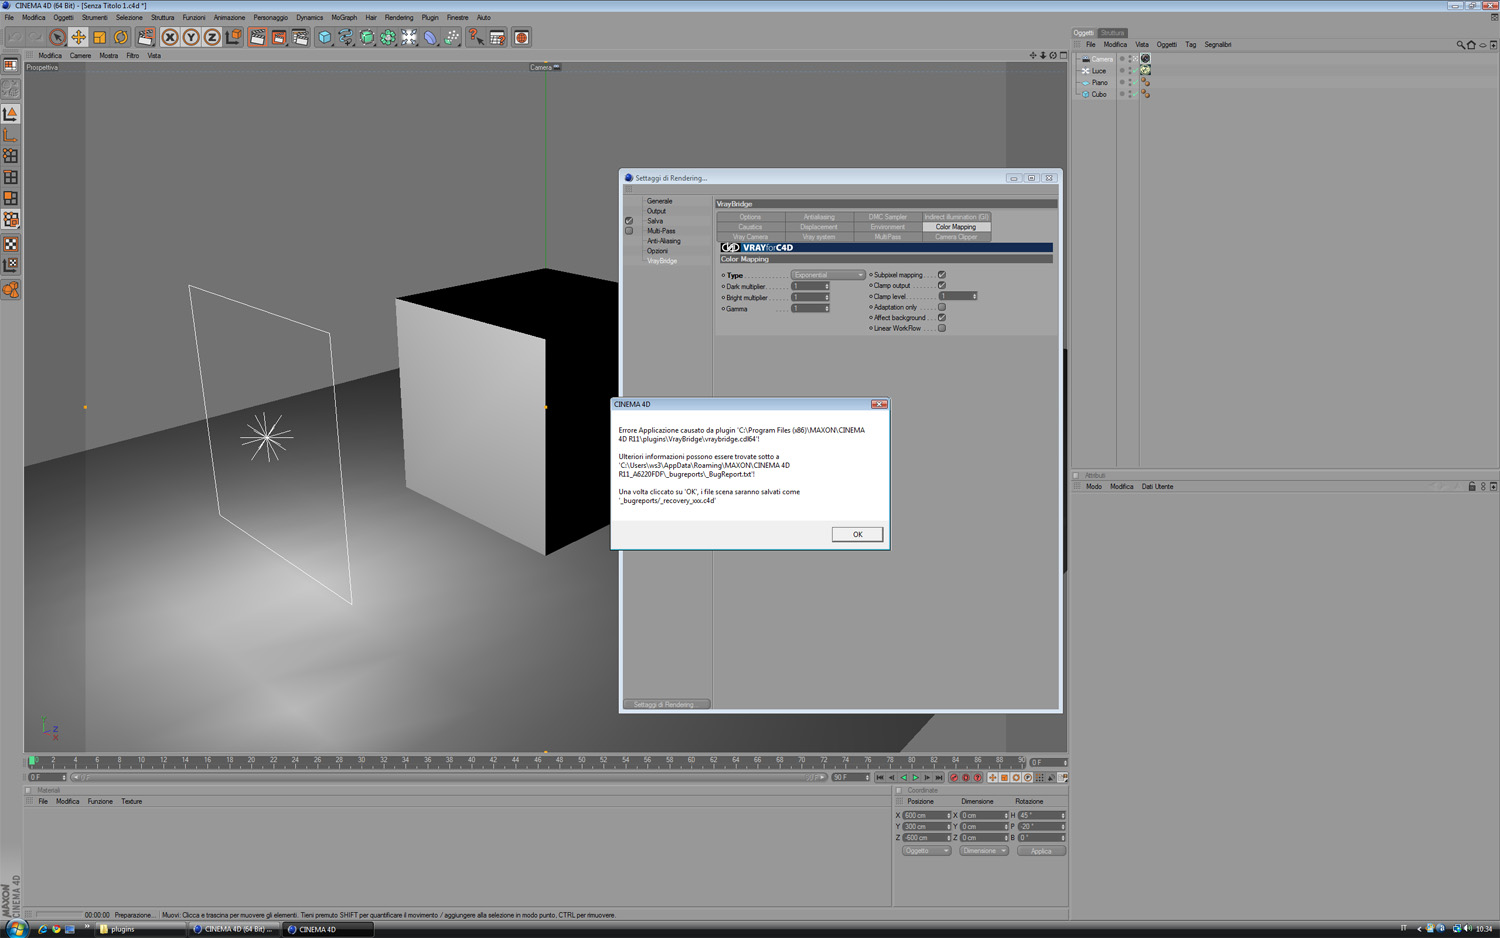Click the Applica button

1041,851
